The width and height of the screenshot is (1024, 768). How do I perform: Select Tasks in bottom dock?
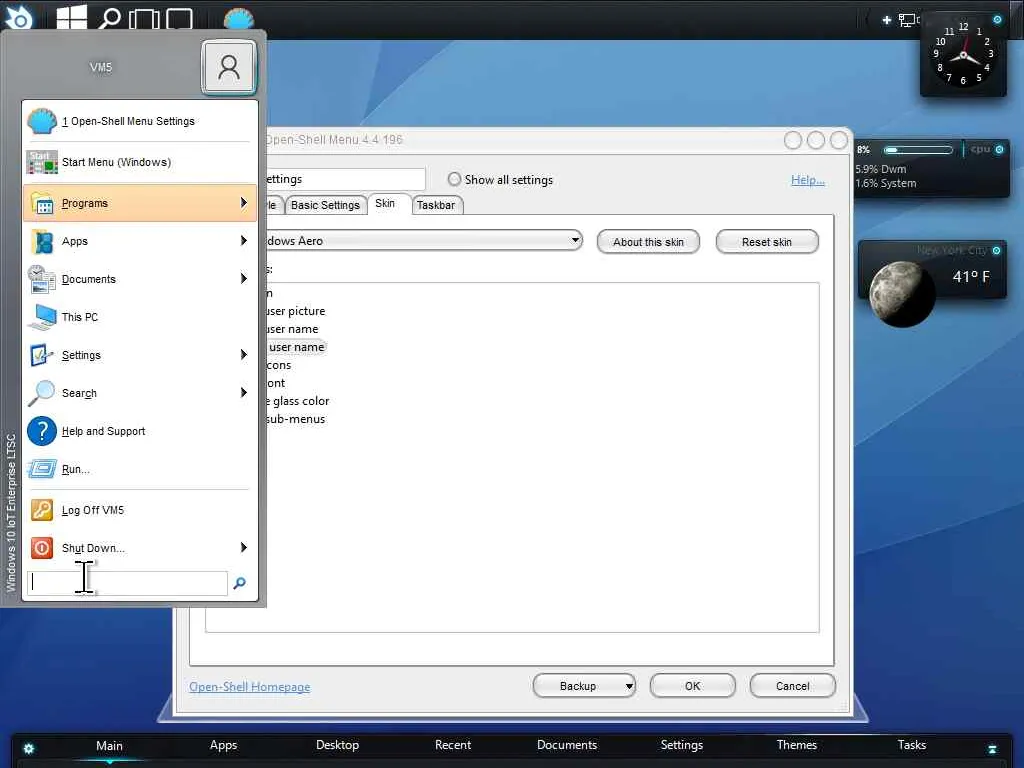[x=912, y=745]
